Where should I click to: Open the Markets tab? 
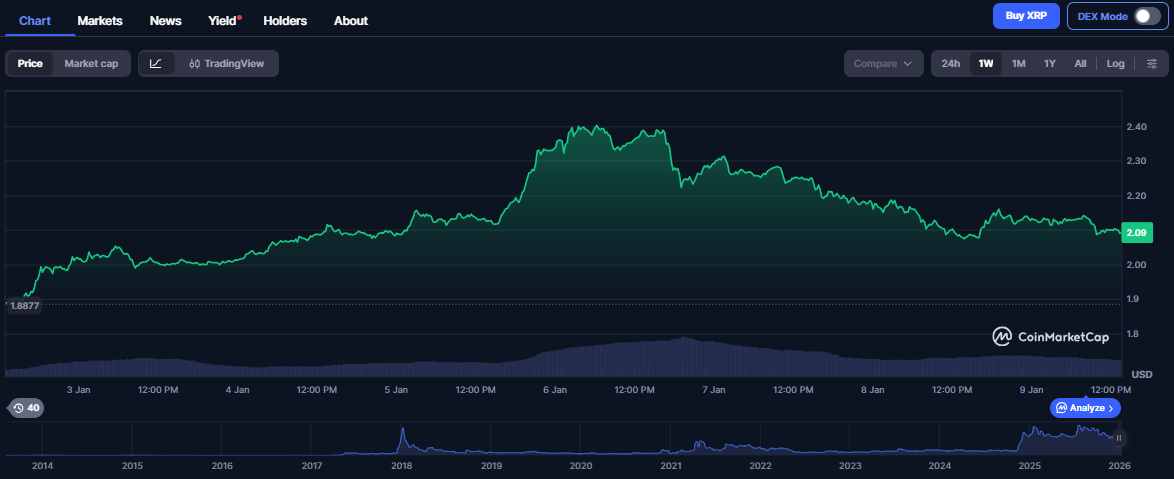(100, 20)
